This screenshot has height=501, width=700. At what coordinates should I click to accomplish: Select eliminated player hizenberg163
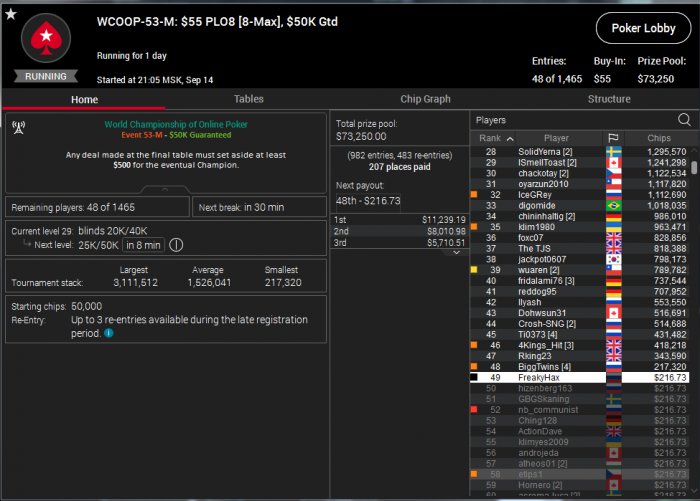[x=579, y=388]
